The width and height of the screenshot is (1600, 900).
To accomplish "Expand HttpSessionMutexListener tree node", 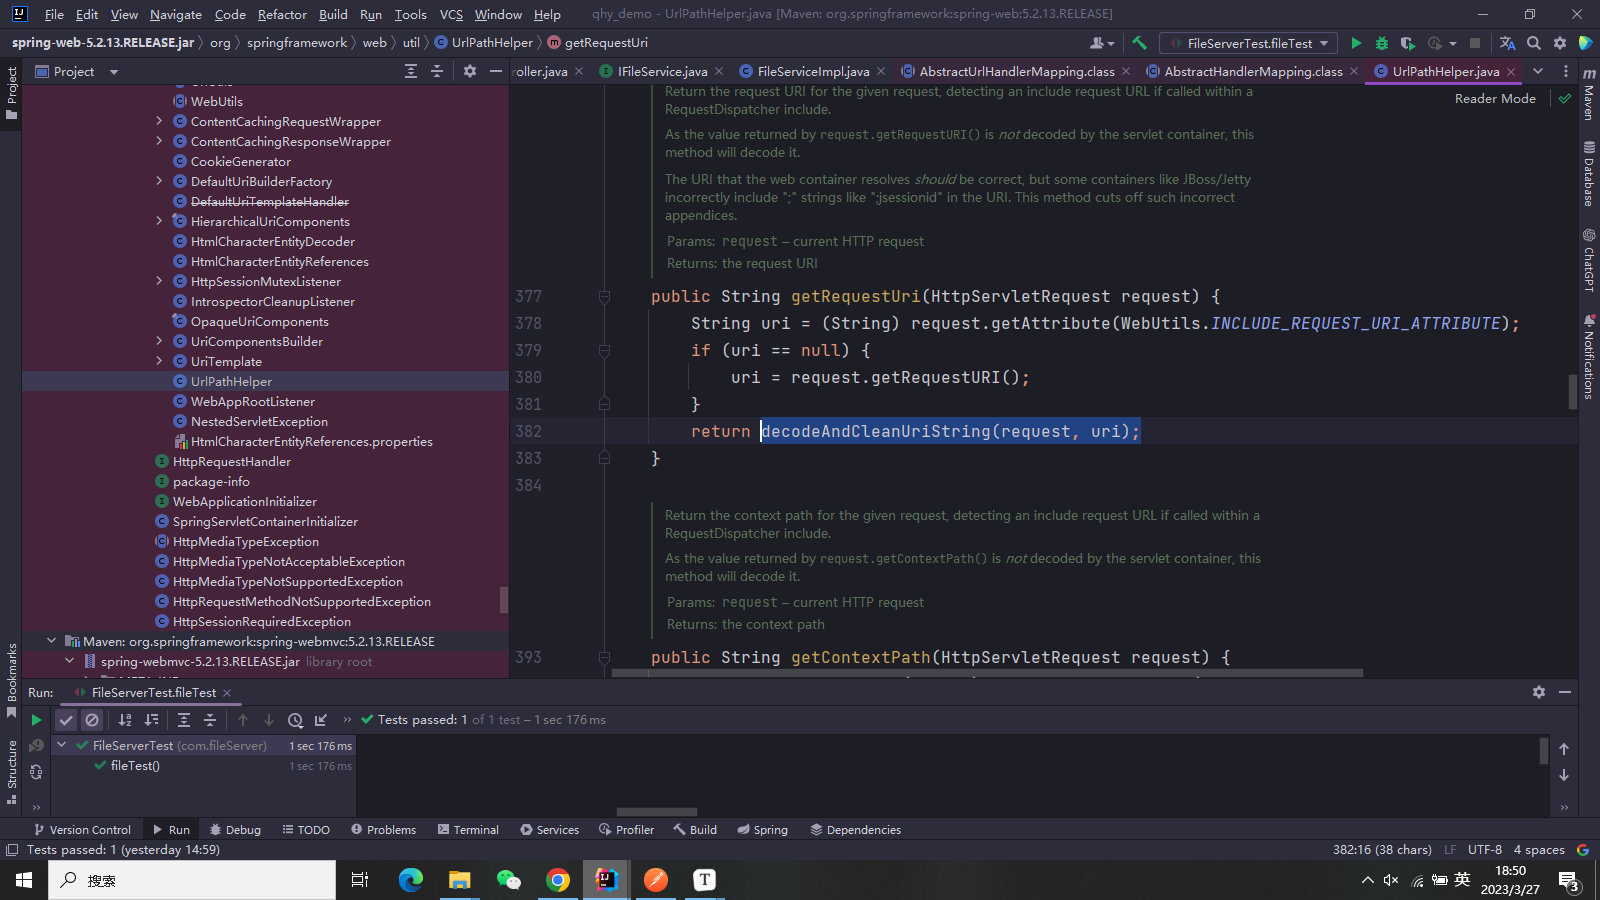I will tap(159, 281).
